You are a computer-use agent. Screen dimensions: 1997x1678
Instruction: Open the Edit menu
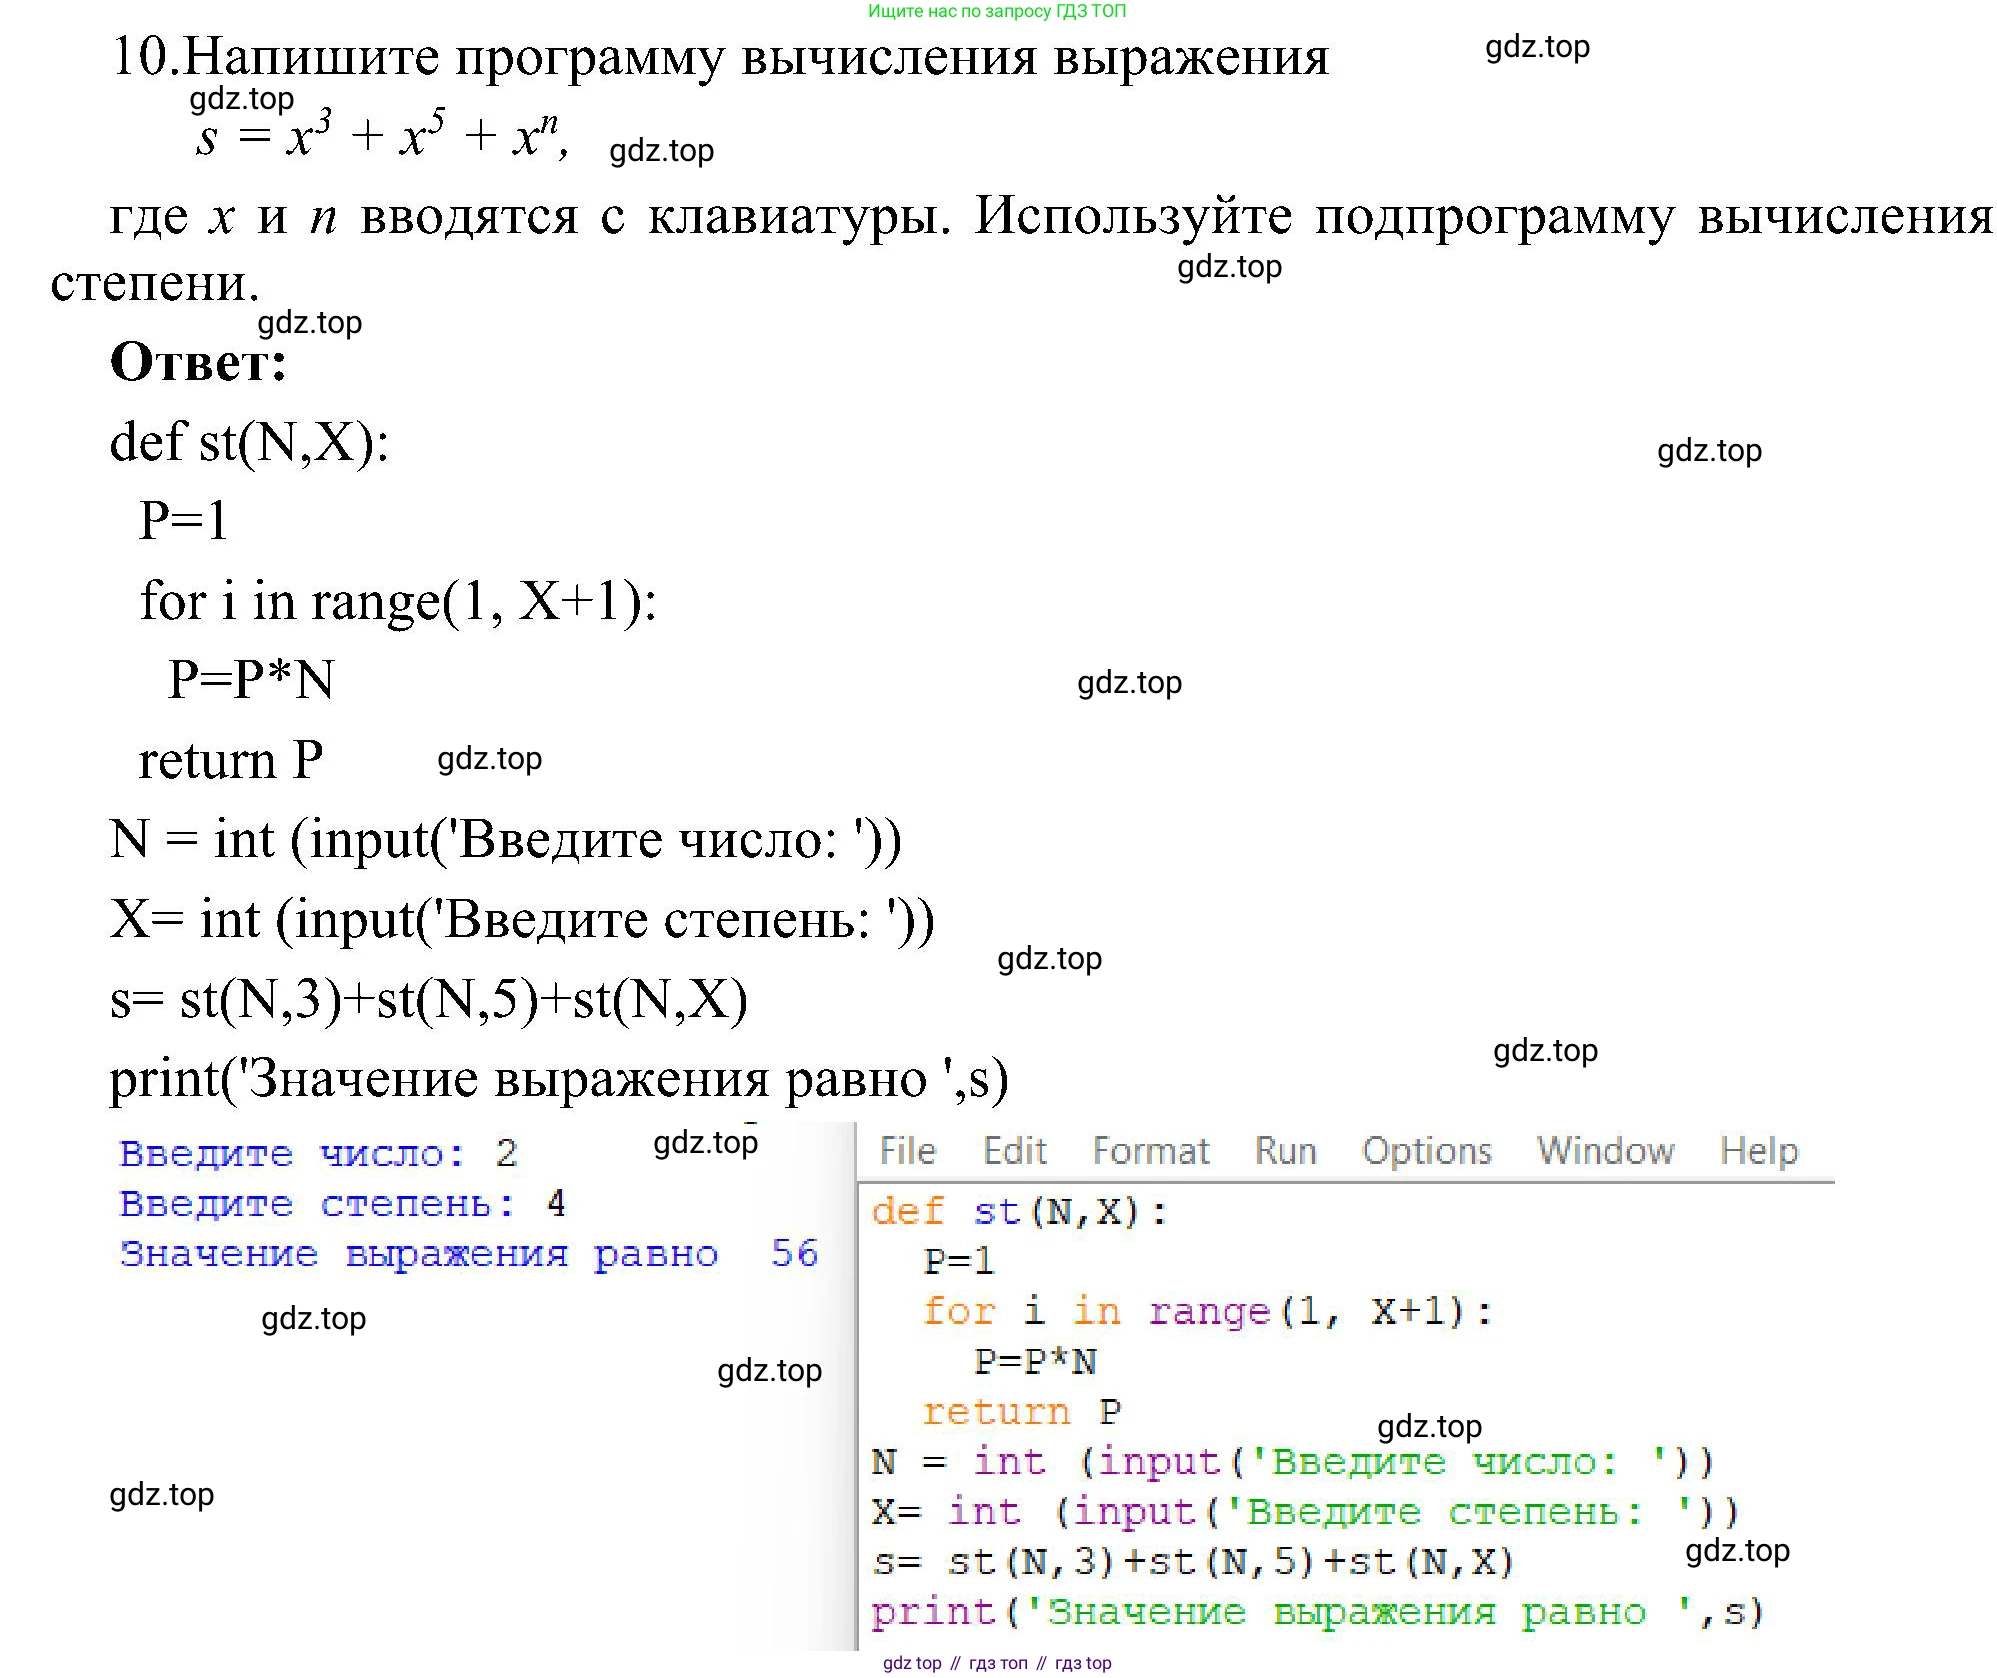pos(1014,1151)
